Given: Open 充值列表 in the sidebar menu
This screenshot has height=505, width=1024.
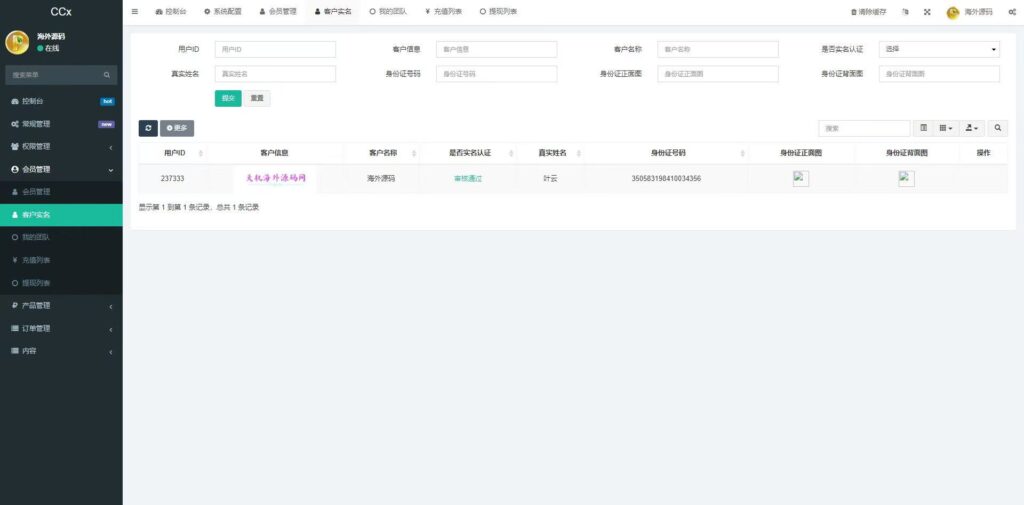Looking at the screenshot, I should coord(37,260).
